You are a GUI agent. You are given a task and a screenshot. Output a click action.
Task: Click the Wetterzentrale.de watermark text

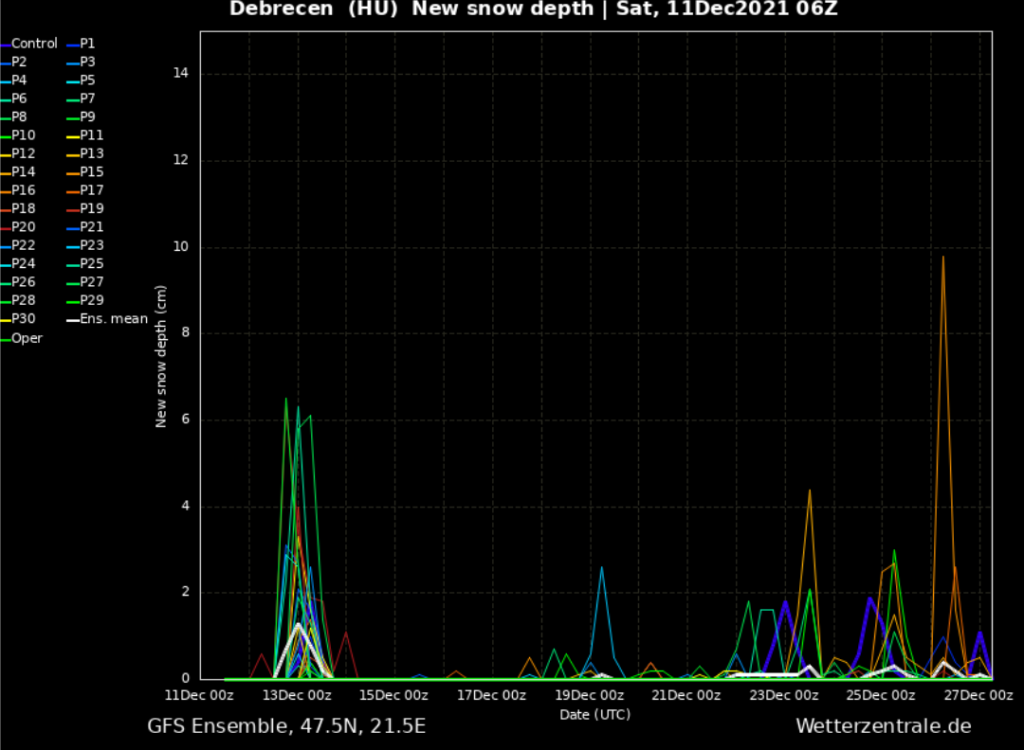(883, 726)
